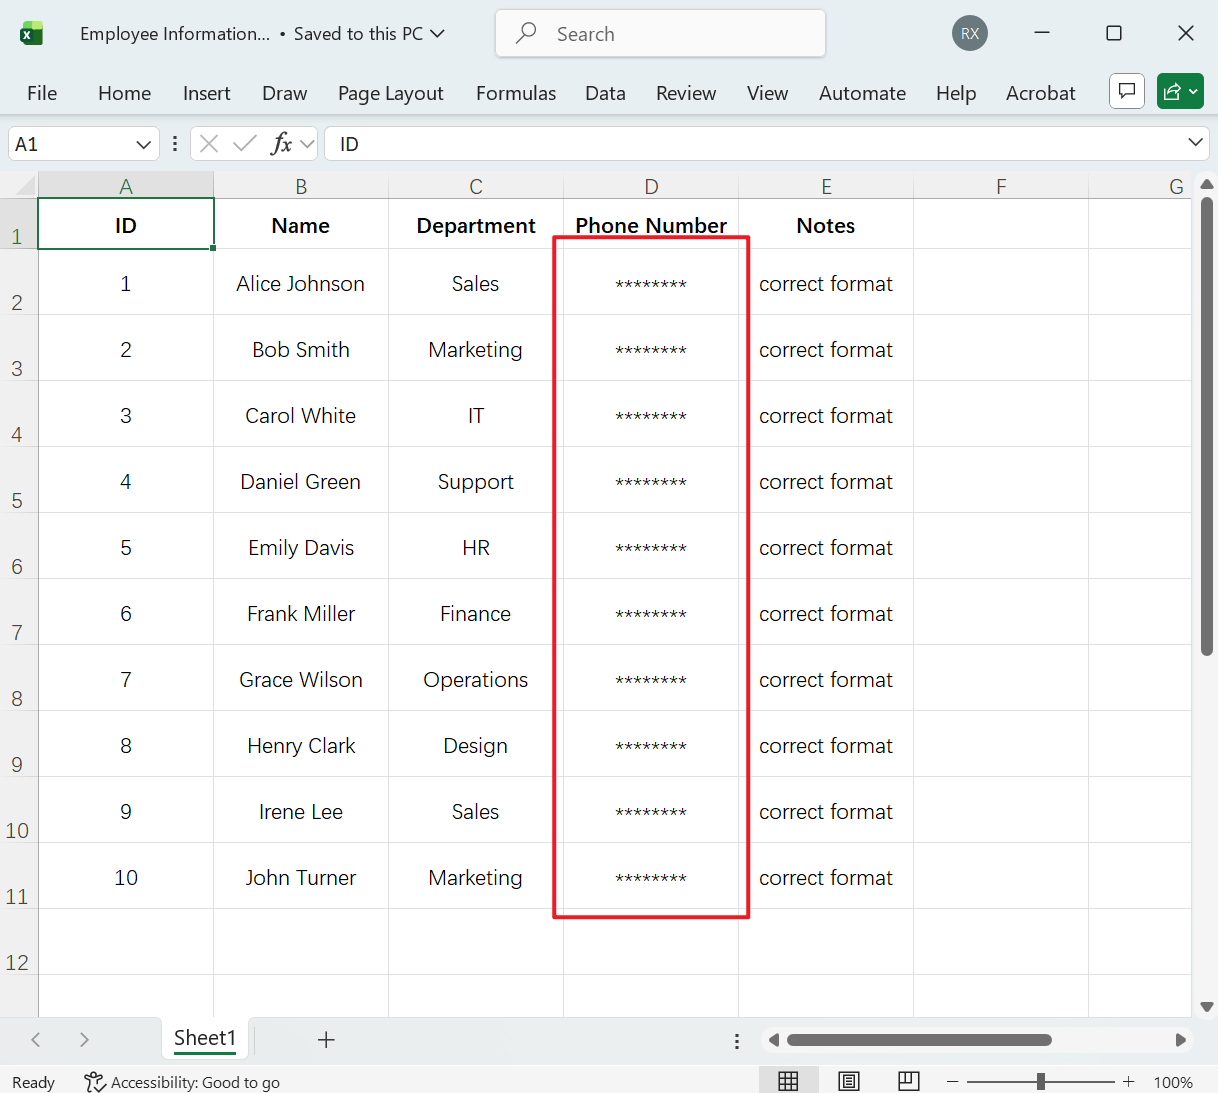The height and width of the screenshot is (1093, 1218).
Task: Select the Normal view icon
Action: 788,1080
